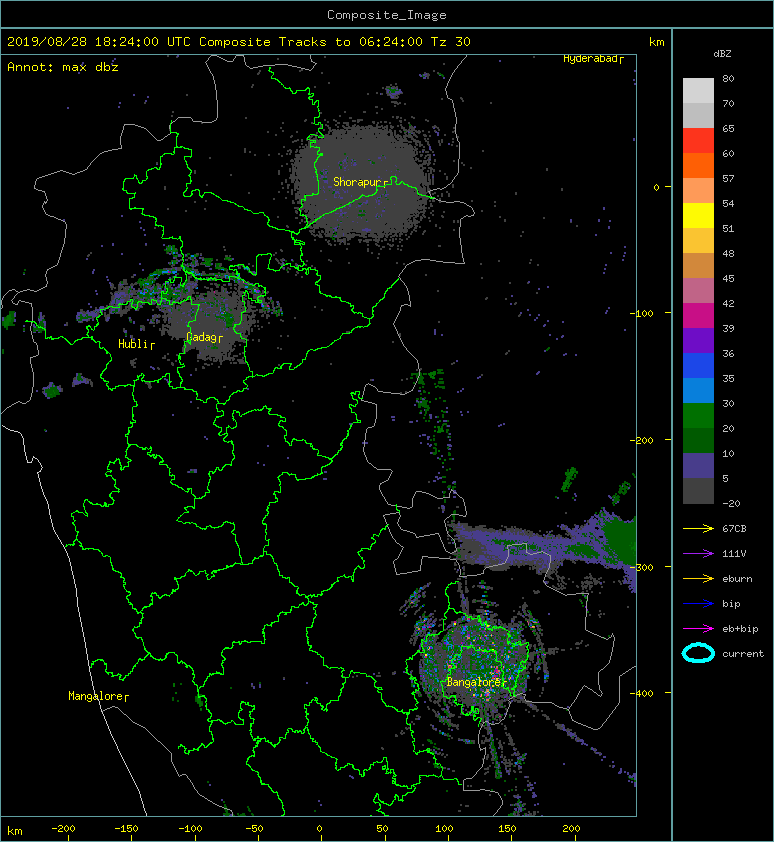This screenshot has width=774, height=842.
Task: Click the current legend label
Action: pyautogui.click(x=743, y=654)
